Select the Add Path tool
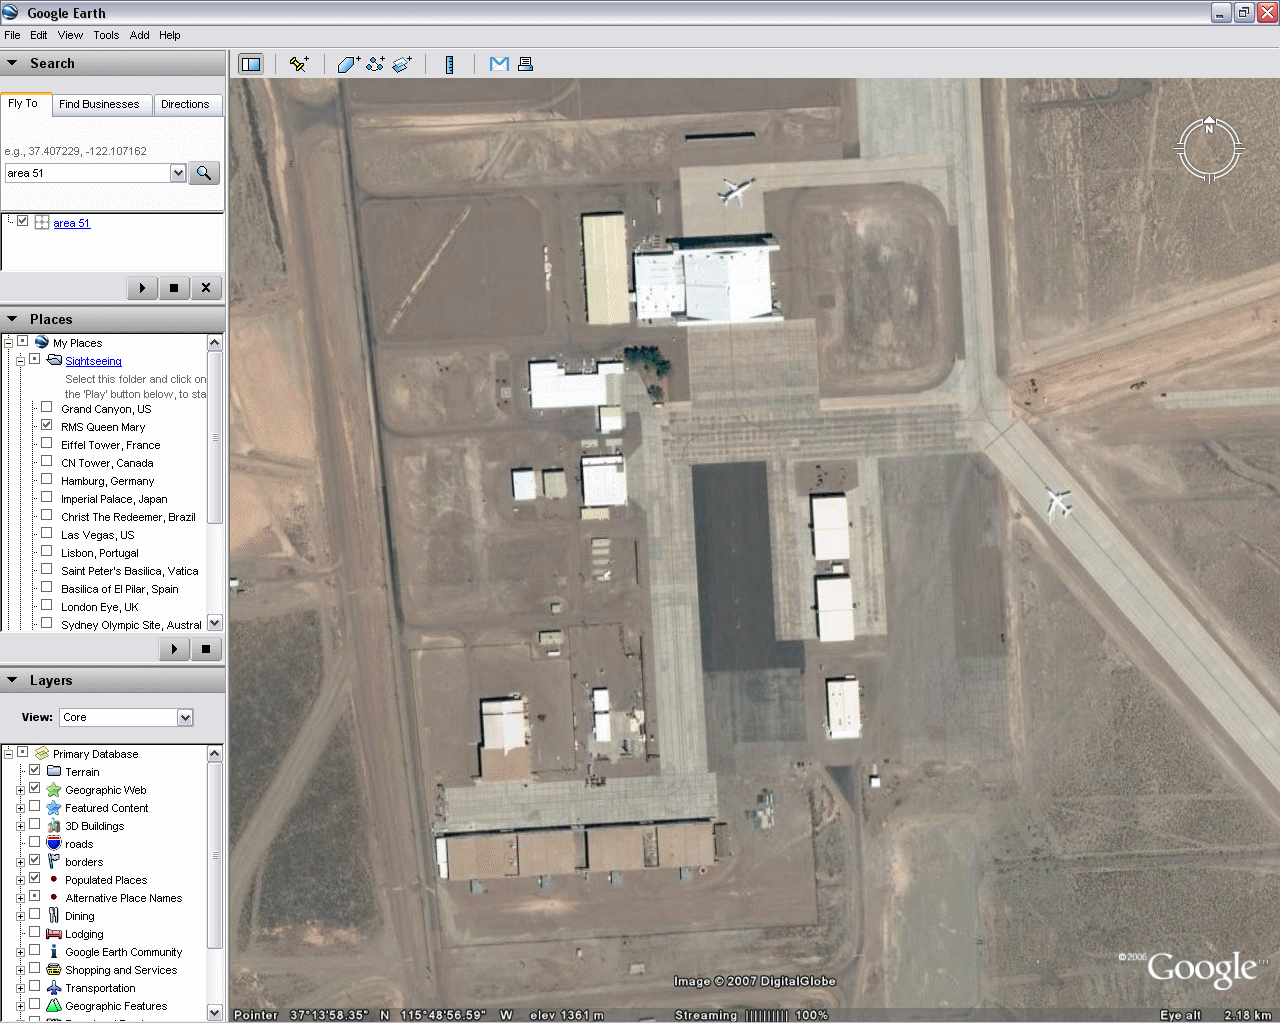1280x1024 pixels. pos(375,64)
